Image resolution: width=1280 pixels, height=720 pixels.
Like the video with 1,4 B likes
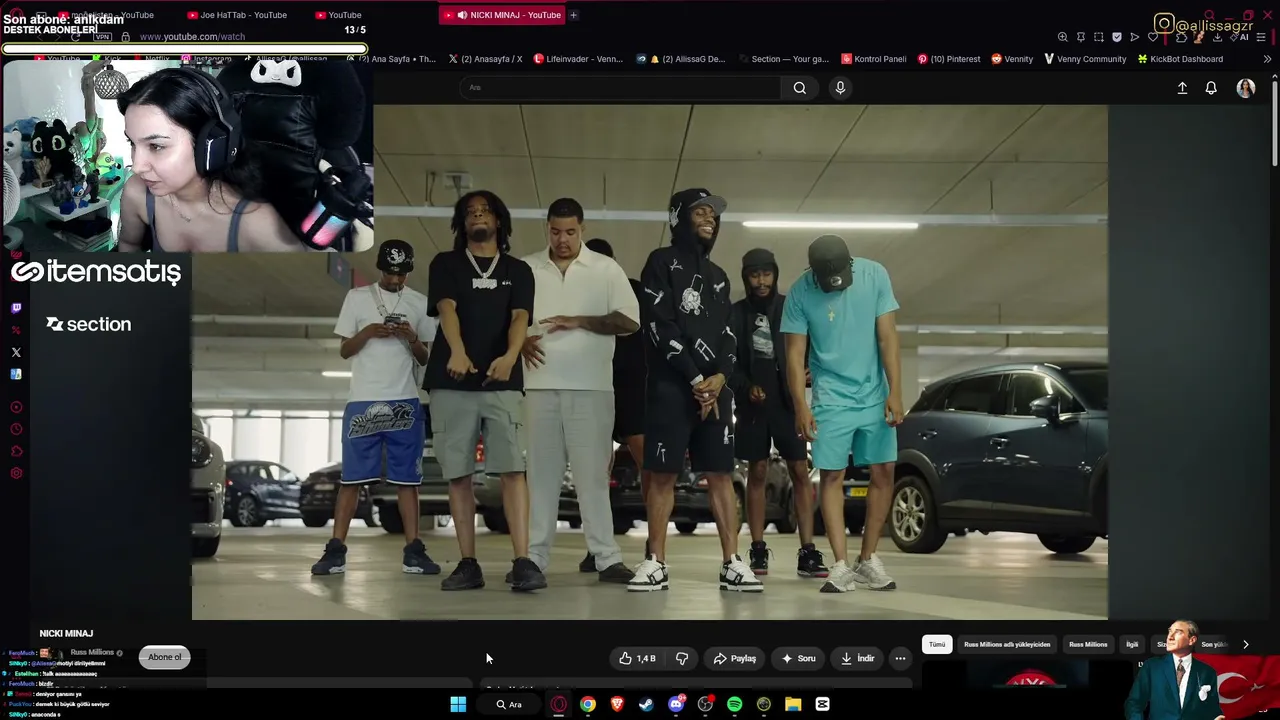click(x=638, y=658)
